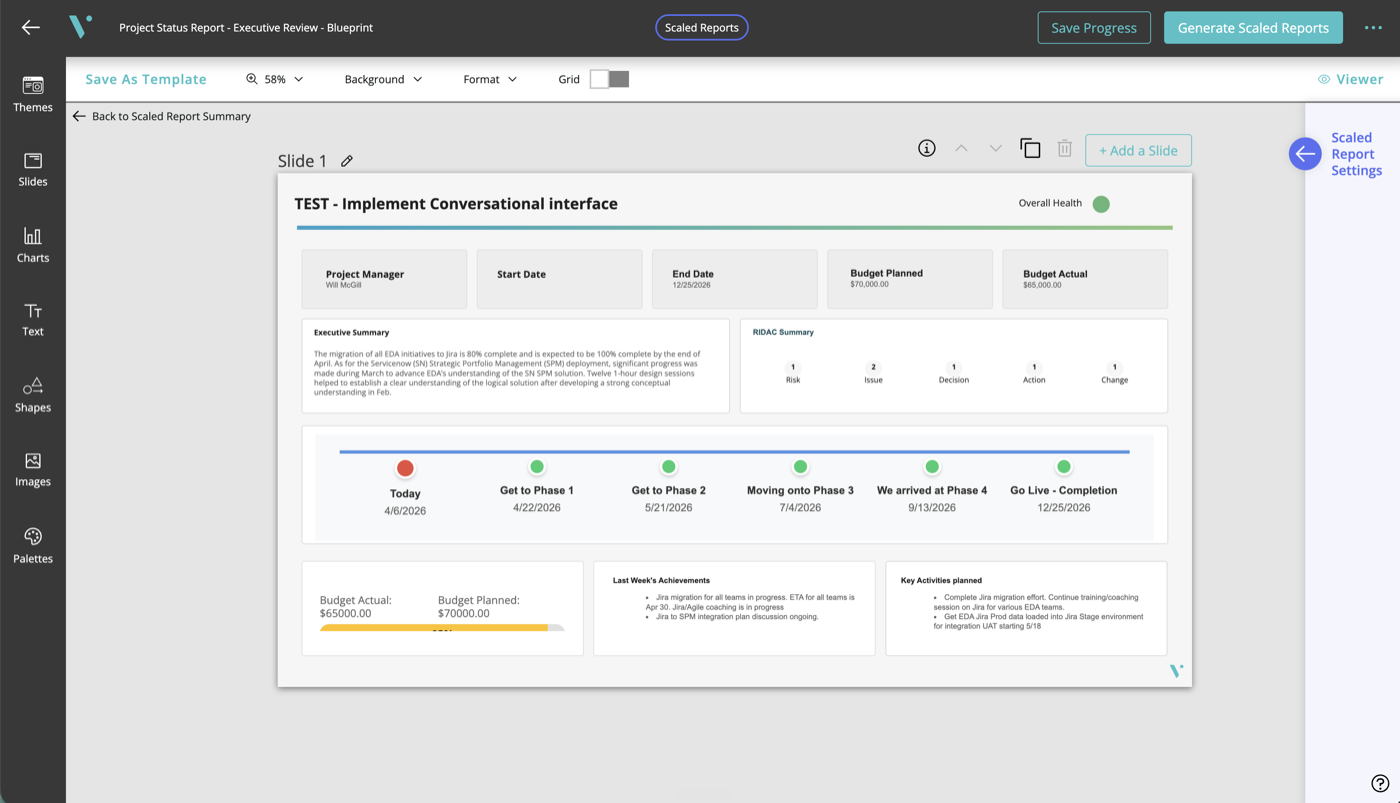Click the Slide 1 title label
1400x803 pixels.
click(x=302, y=161)
